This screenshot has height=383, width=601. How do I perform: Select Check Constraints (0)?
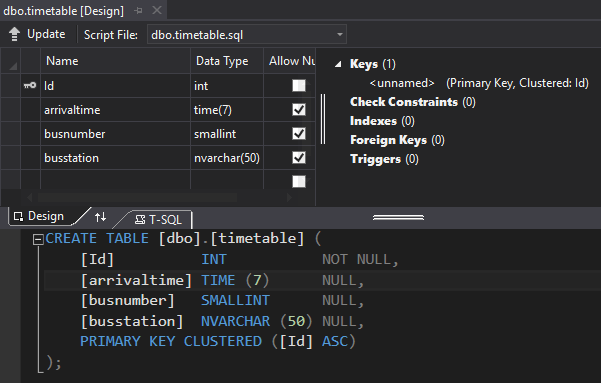click(412, 102)
